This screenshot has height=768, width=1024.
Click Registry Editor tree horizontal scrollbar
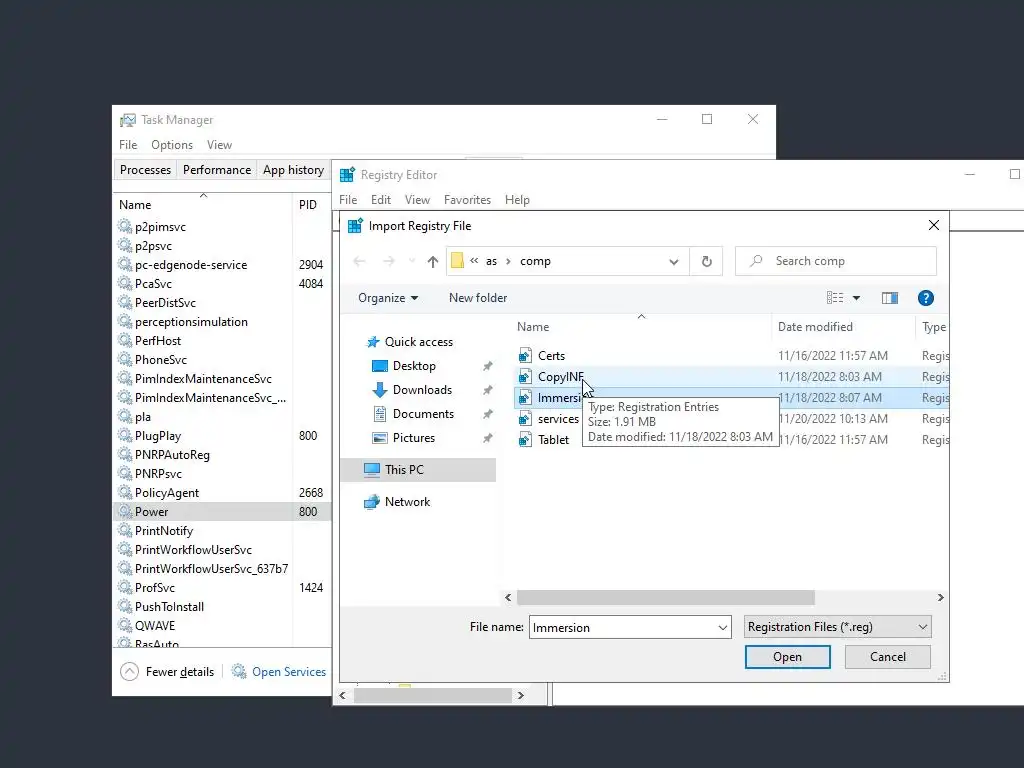(432, 696)
